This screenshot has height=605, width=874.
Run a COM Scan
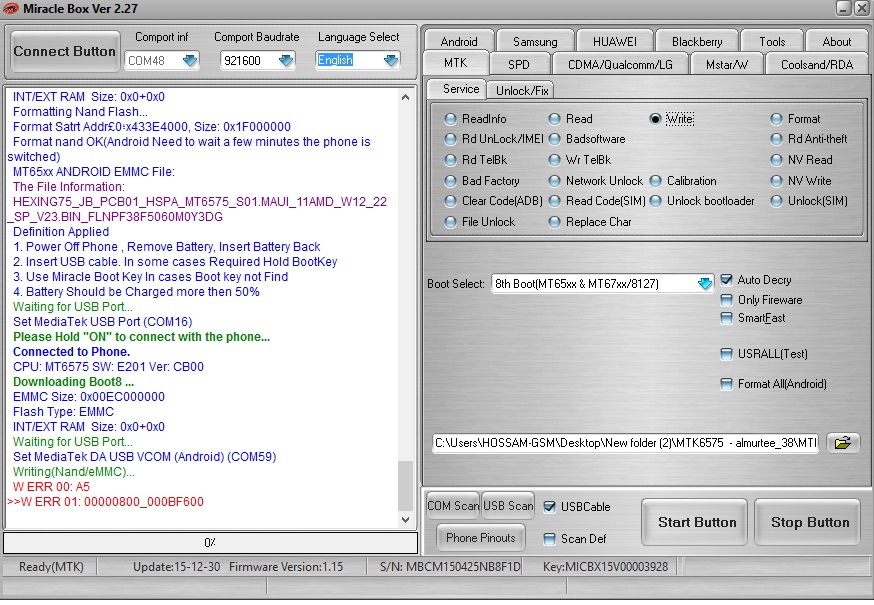click(x=452, y=505)
